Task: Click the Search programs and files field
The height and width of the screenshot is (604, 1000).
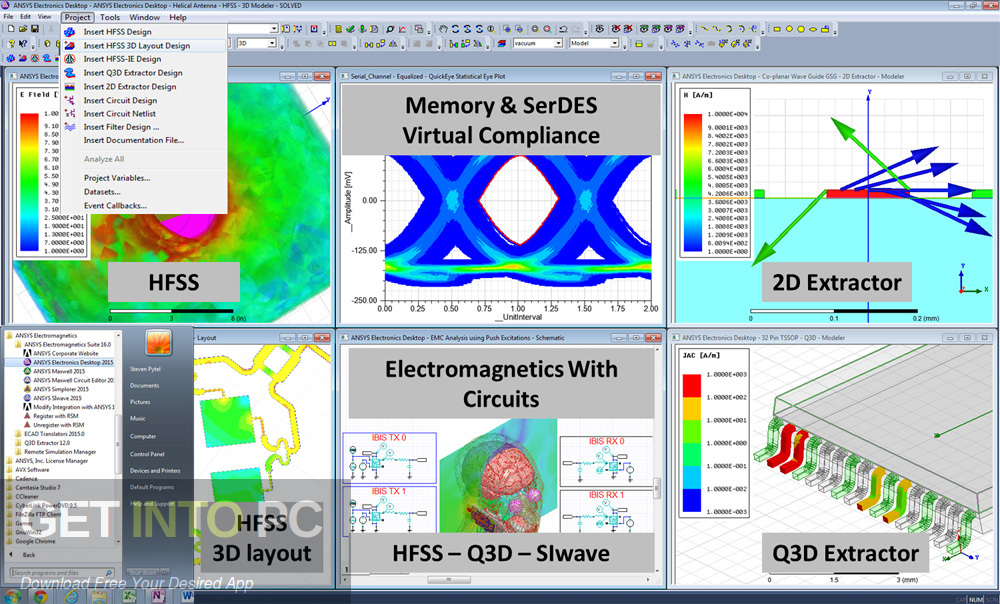Action: click(62, 573)
